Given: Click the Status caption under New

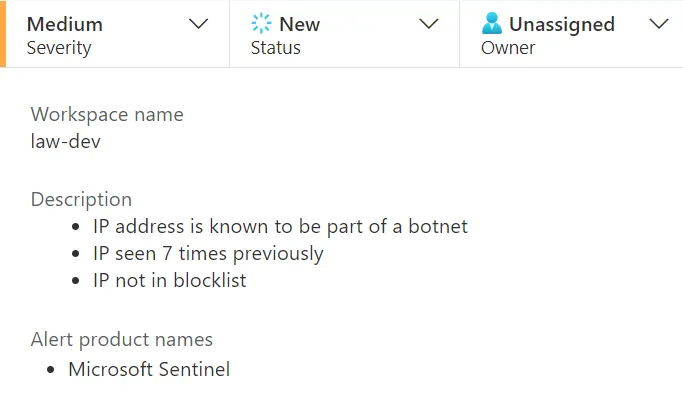Looking at the screenshot, I should 276,47.
